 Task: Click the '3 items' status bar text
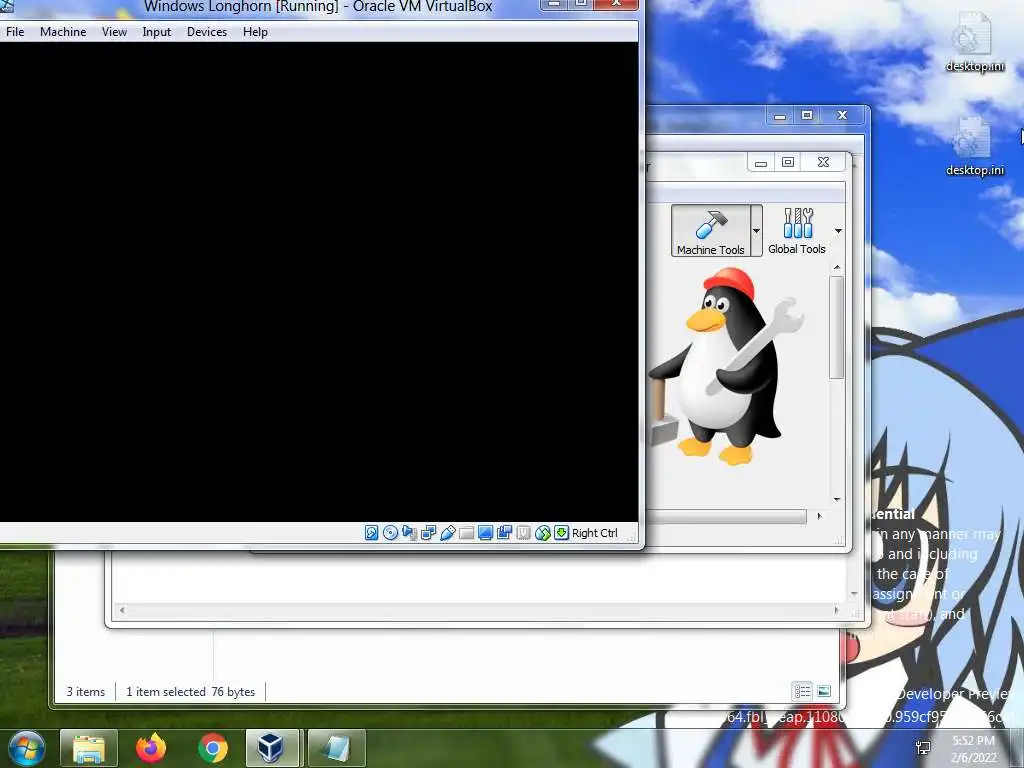(86, 692)
